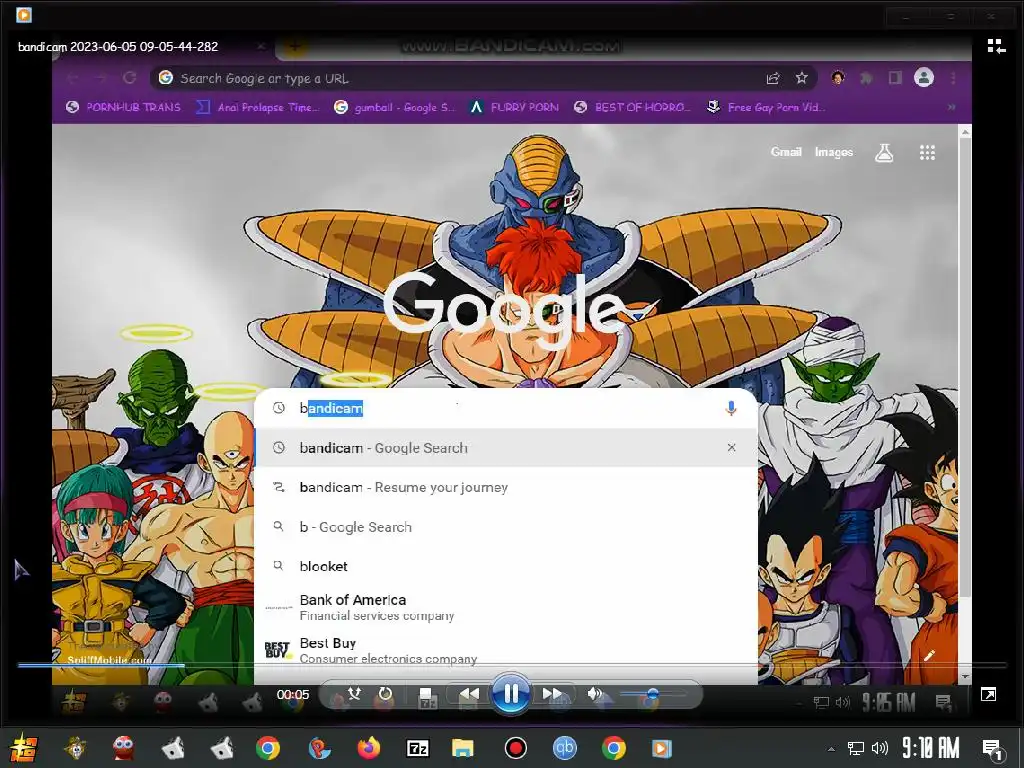Choose the b - Google Search suggestion

(505, 527)
